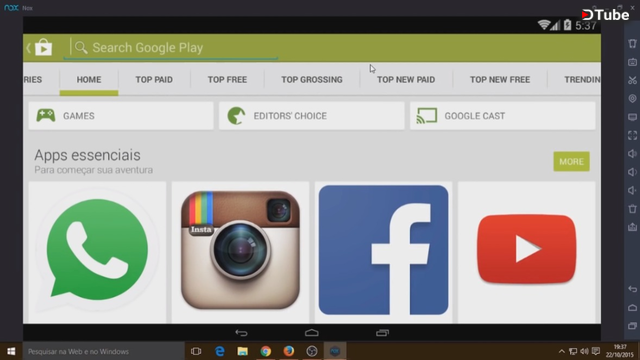
Task: Click the MORE button for Apps essenciais
Action: pos(571,162)
